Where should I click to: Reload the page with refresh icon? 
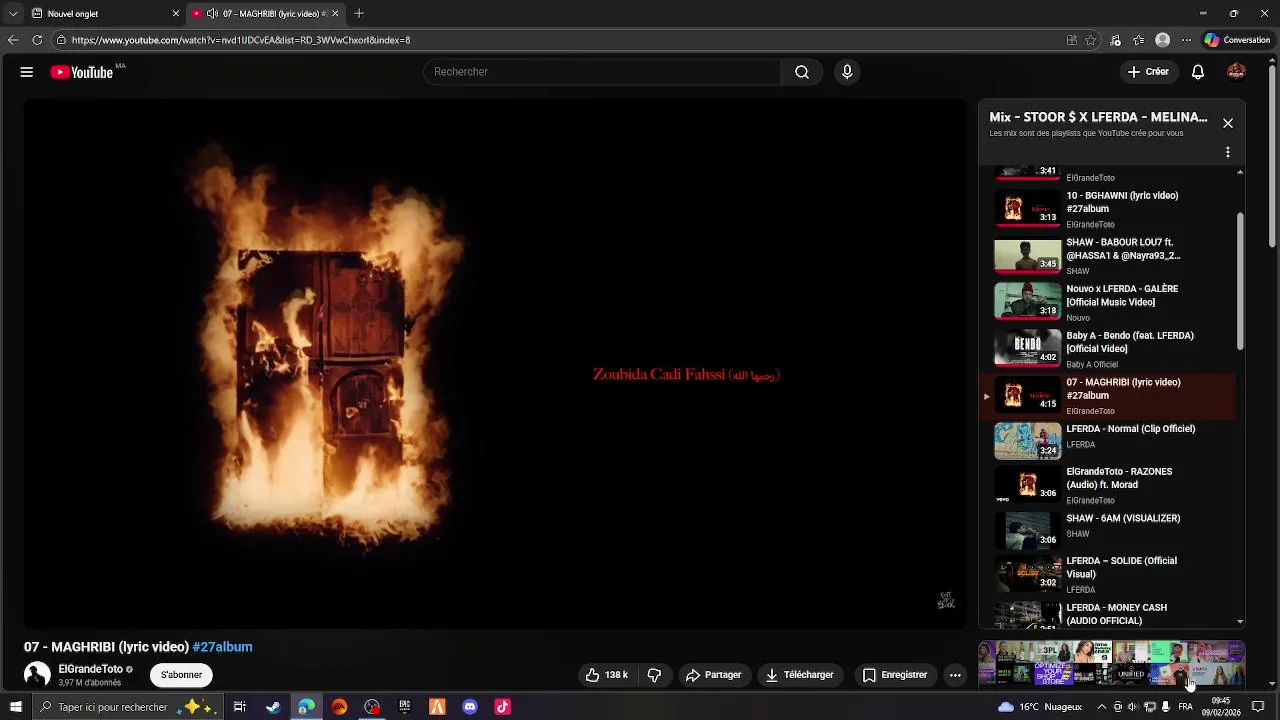tap(37, 40)
